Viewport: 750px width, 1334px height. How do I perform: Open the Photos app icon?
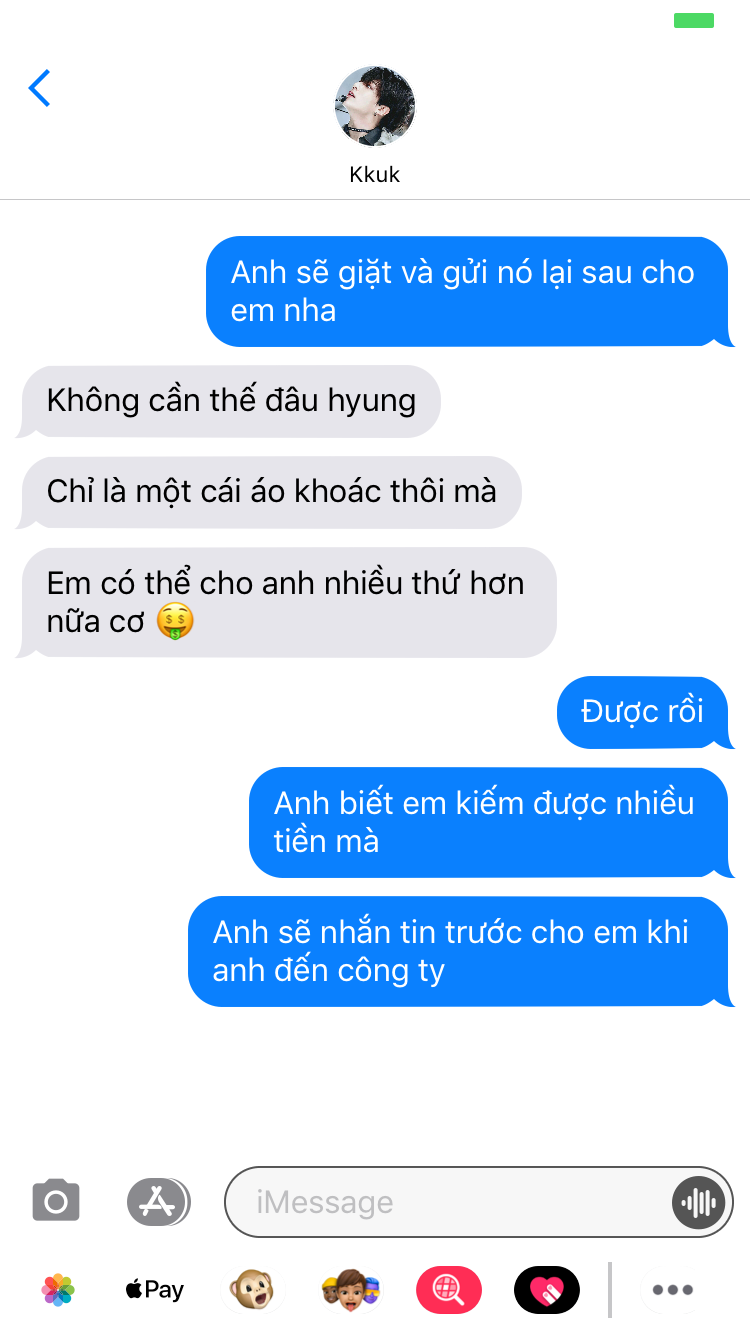pyautogui.click(x=58, y=1290)
